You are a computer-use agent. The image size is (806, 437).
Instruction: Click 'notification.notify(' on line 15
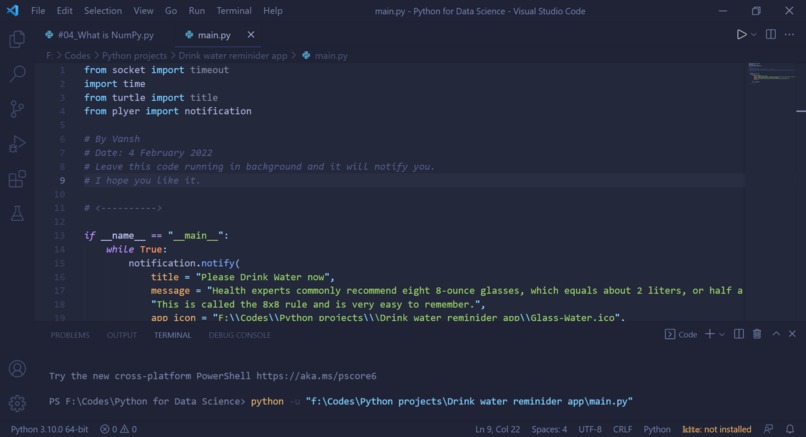click(x=184, y=263)
